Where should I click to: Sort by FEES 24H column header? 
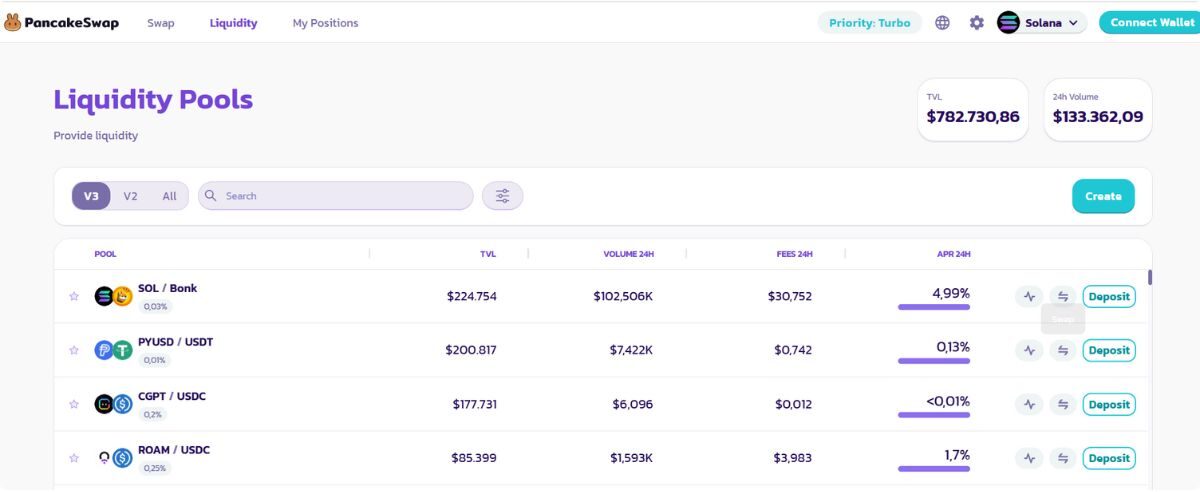point(794,254)
